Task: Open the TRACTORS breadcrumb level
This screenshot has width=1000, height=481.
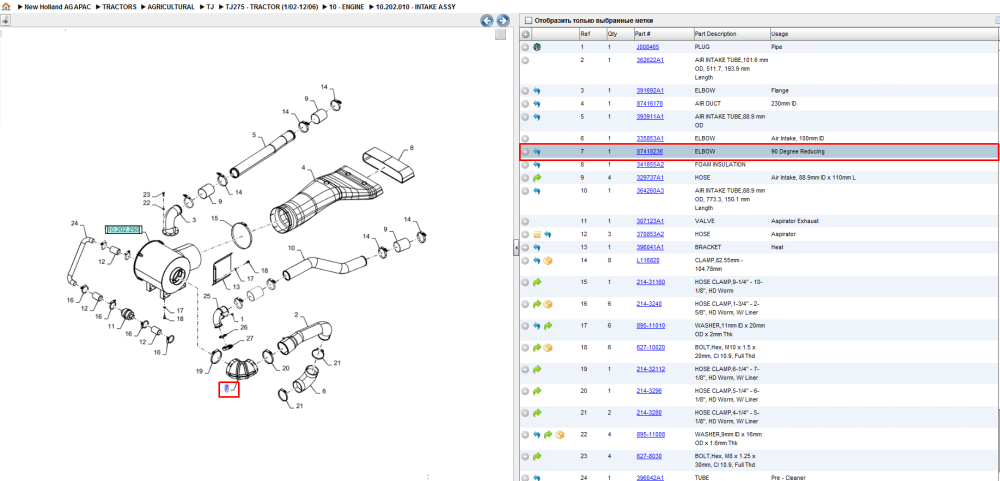Action: (120, 6)
